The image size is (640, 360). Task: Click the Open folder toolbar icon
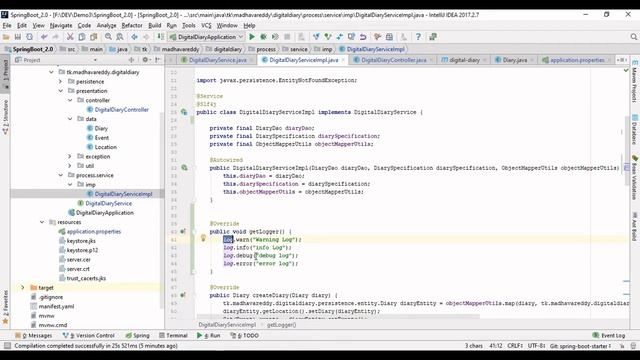[x=6, y=37]
